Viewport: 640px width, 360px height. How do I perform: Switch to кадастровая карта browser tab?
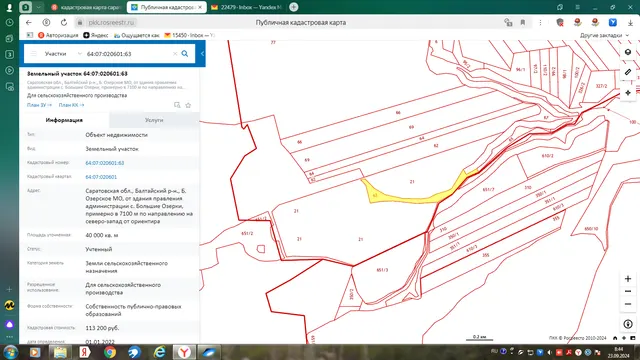[x=86, y=7]
